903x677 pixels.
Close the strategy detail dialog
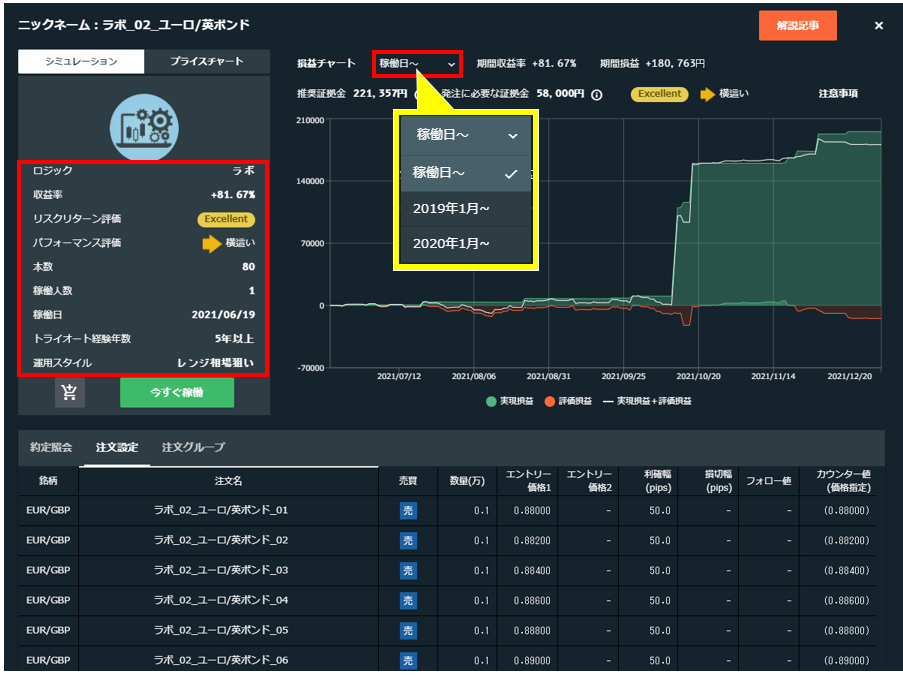[x=879, y=25]
